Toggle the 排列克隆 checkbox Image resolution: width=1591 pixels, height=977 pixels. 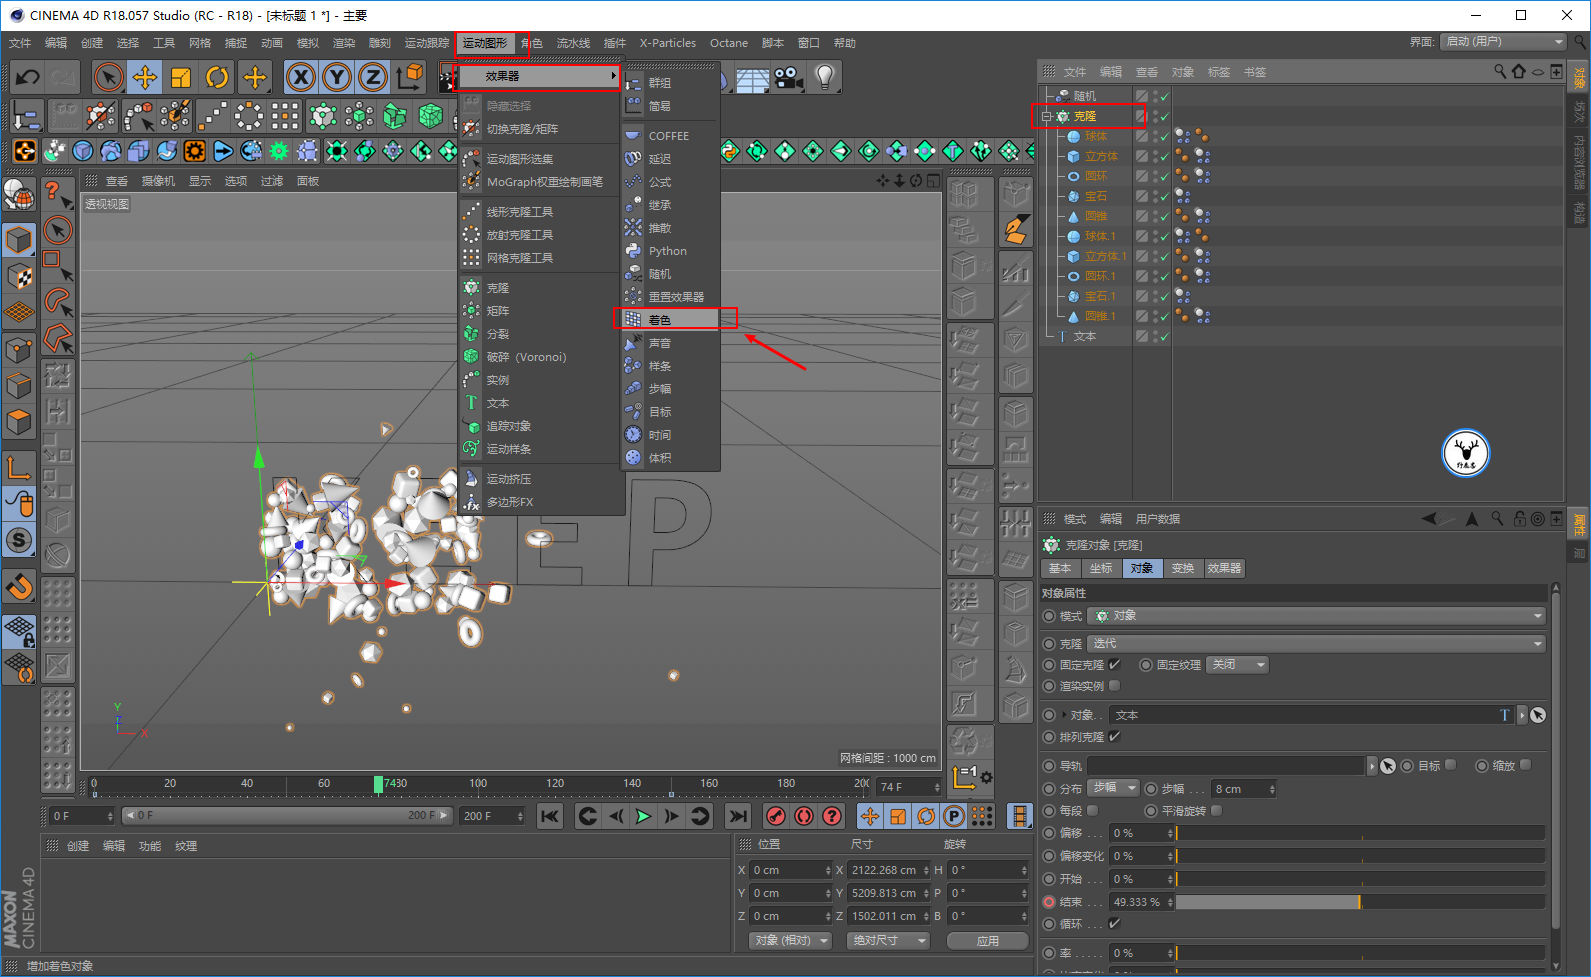pos(1115,737)
